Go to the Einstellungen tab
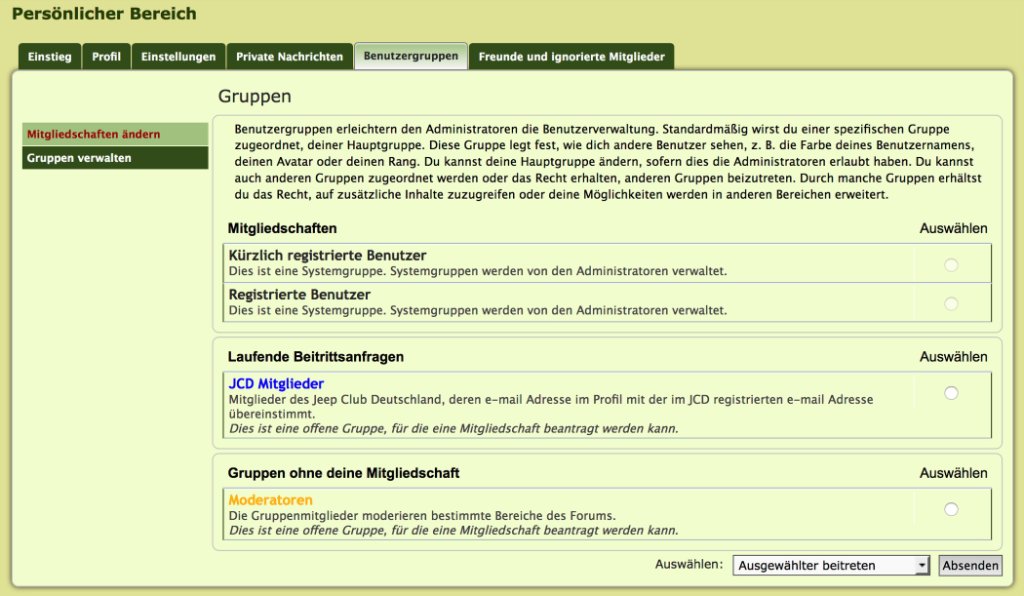 tap(178, 57)
